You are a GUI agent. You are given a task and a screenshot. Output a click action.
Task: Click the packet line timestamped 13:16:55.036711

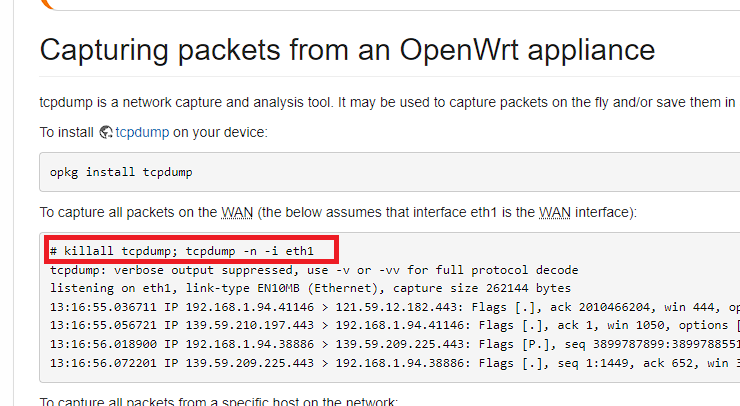(395, 307)
